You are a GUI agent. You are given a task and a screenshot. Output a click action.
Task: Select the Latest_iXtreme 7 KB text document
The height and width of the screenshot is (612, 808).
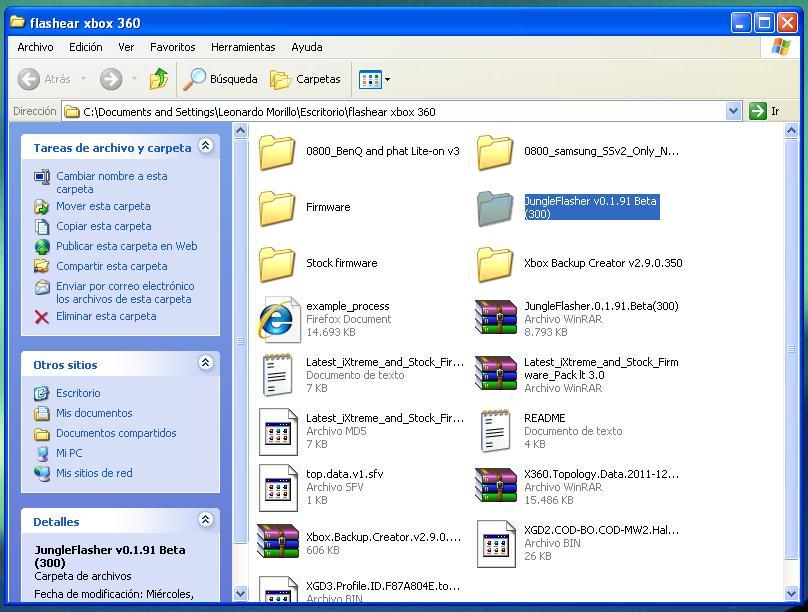361,375
